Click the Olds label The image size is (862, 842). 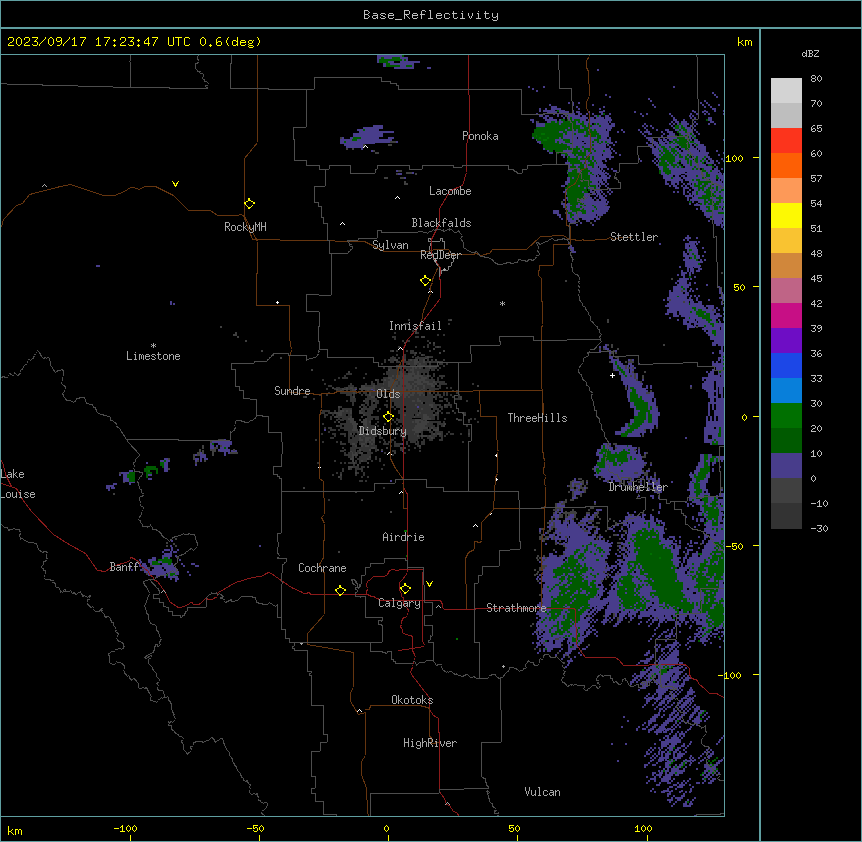[388, 394]
